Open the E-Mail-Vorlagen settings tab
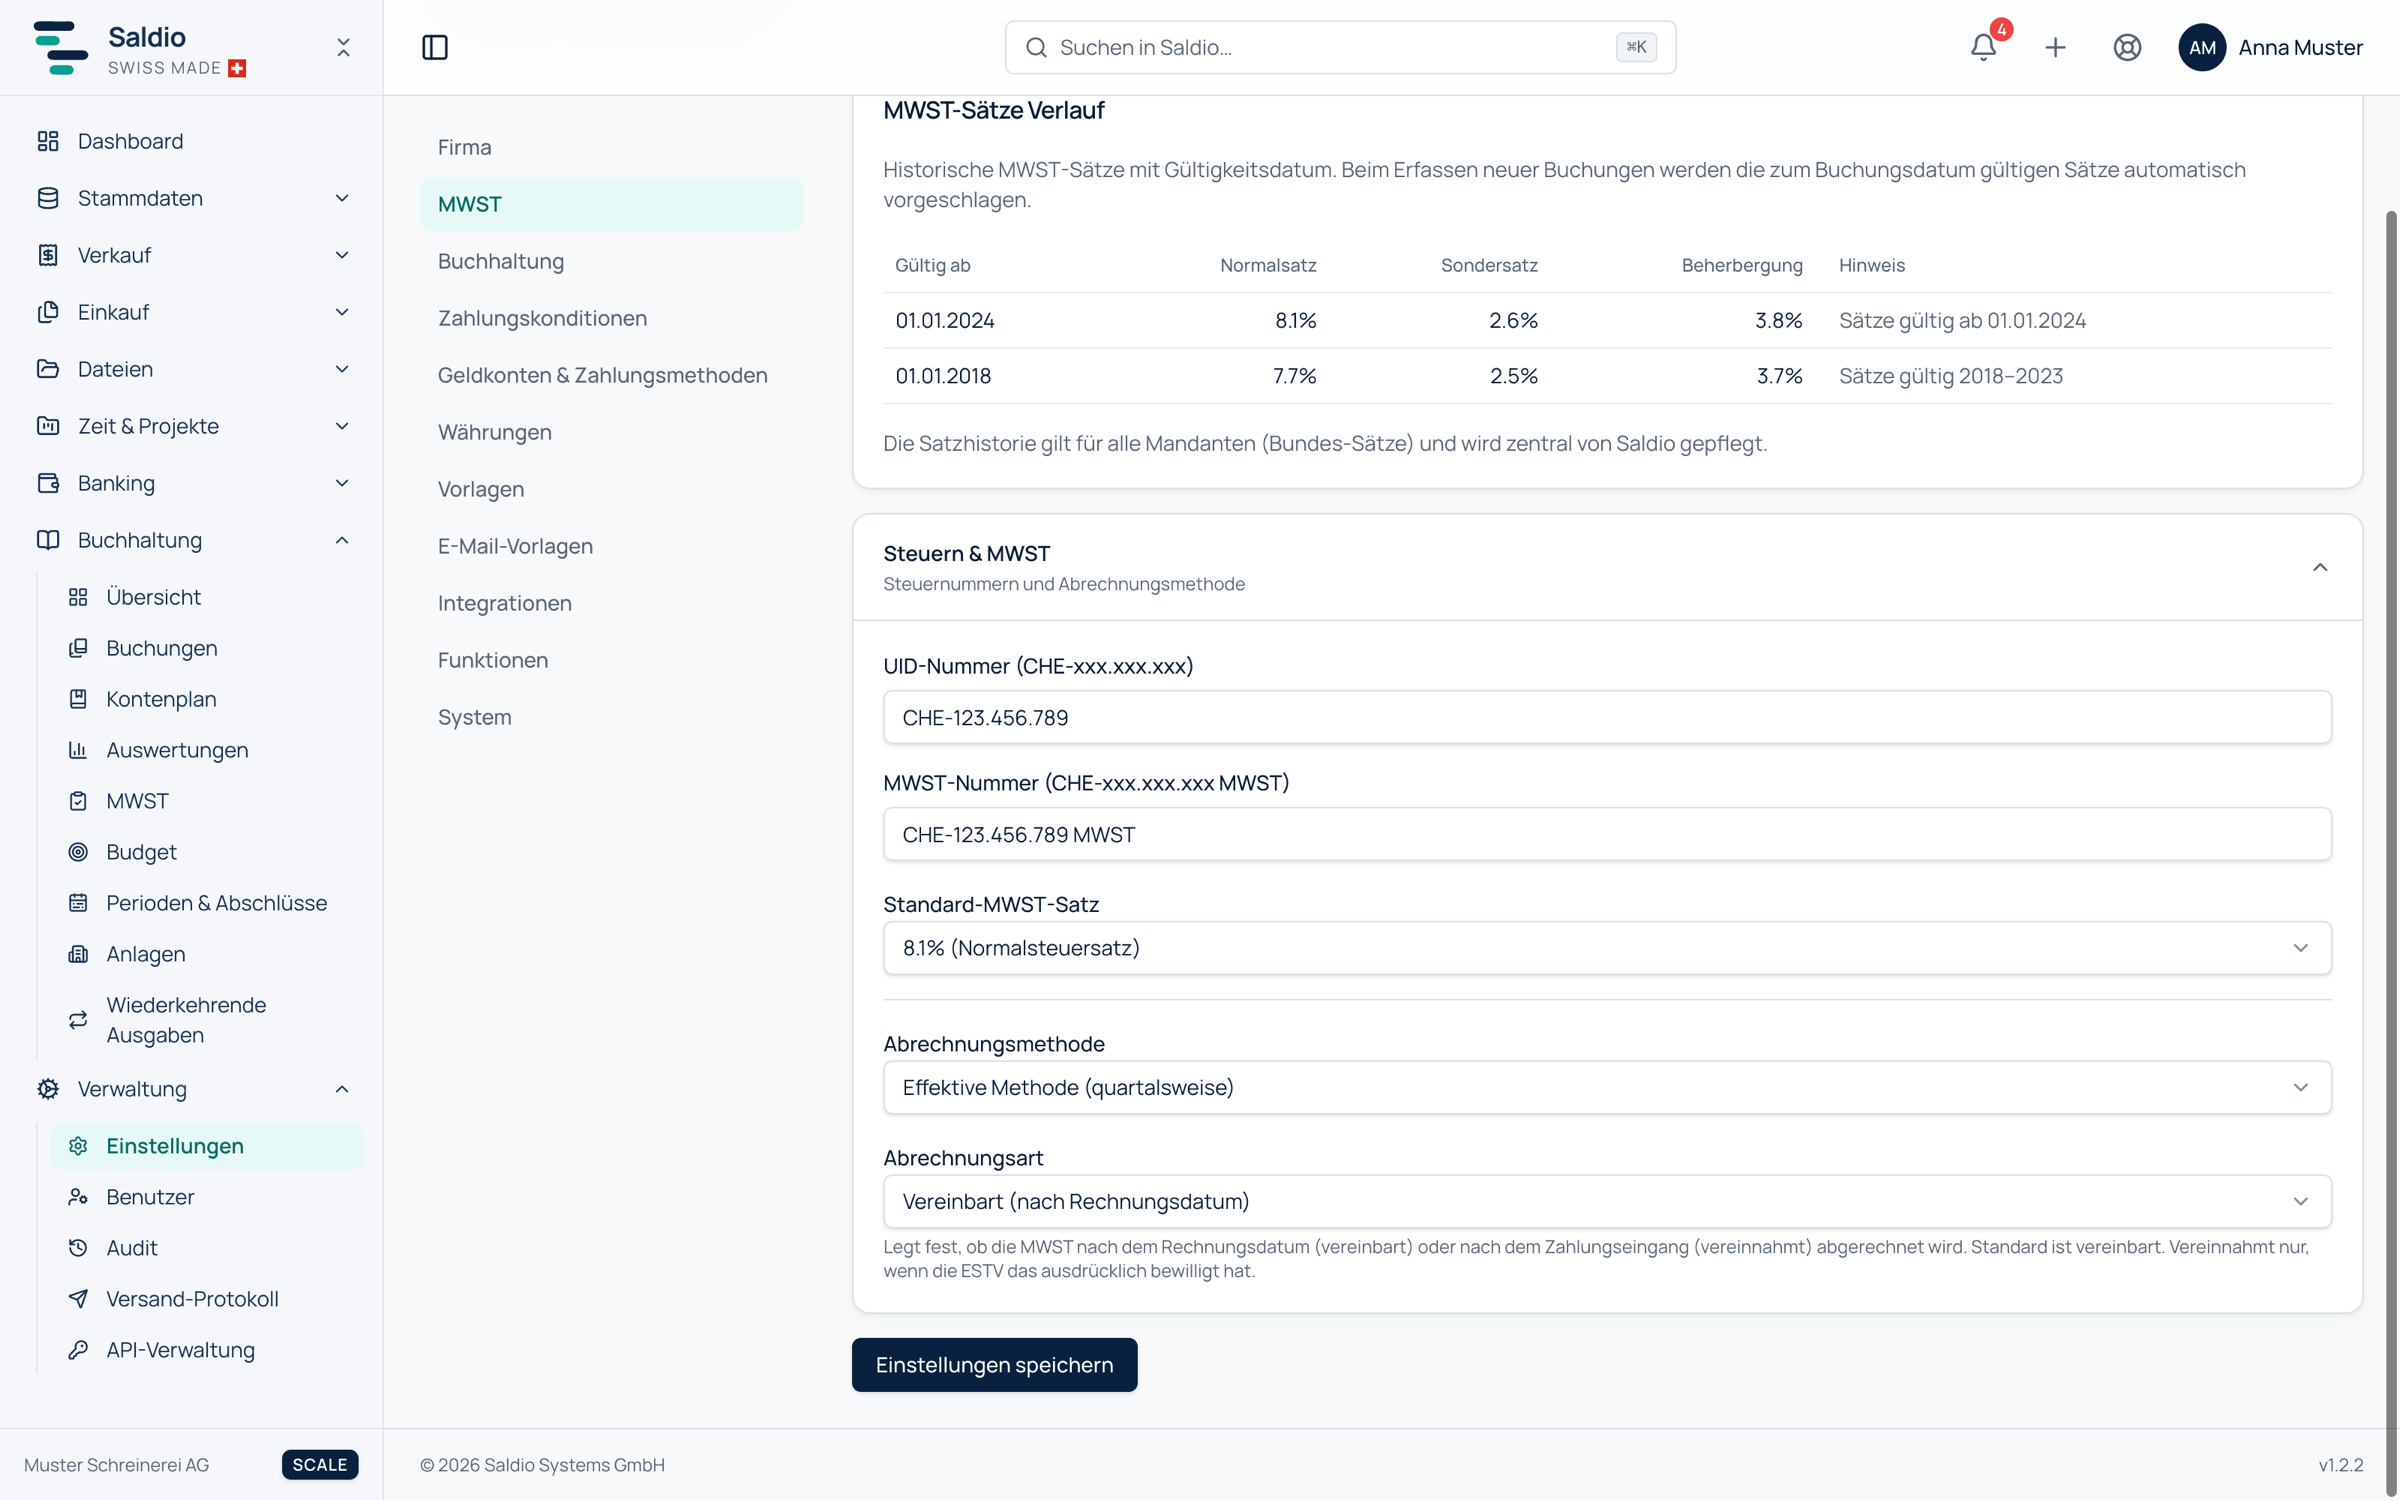Screen dimensions: 2400x1500 coord(611,546)
